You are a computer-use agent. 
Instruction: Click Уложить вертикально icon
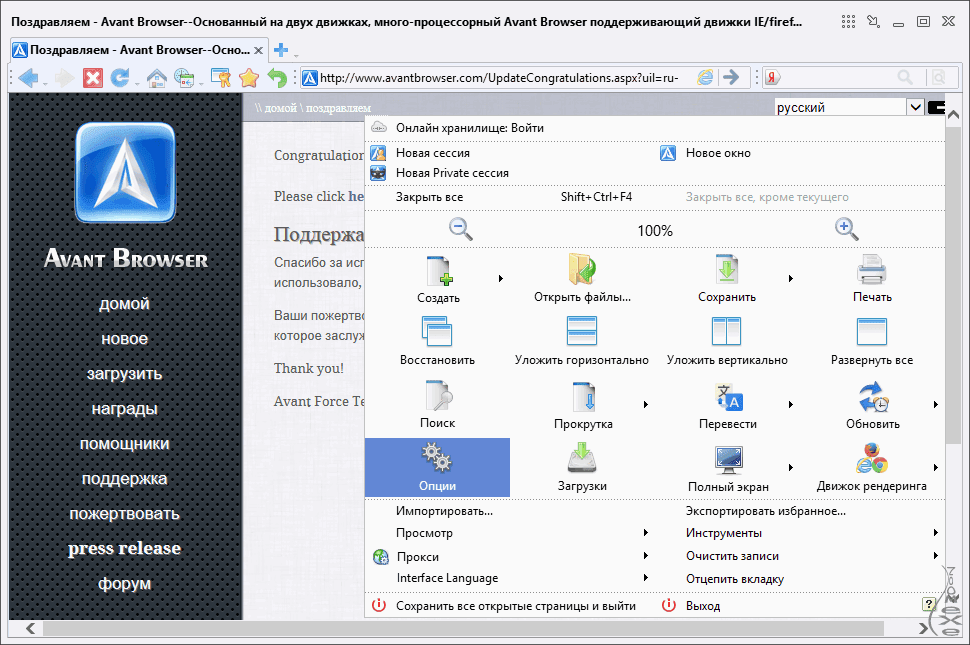(727, 331)
